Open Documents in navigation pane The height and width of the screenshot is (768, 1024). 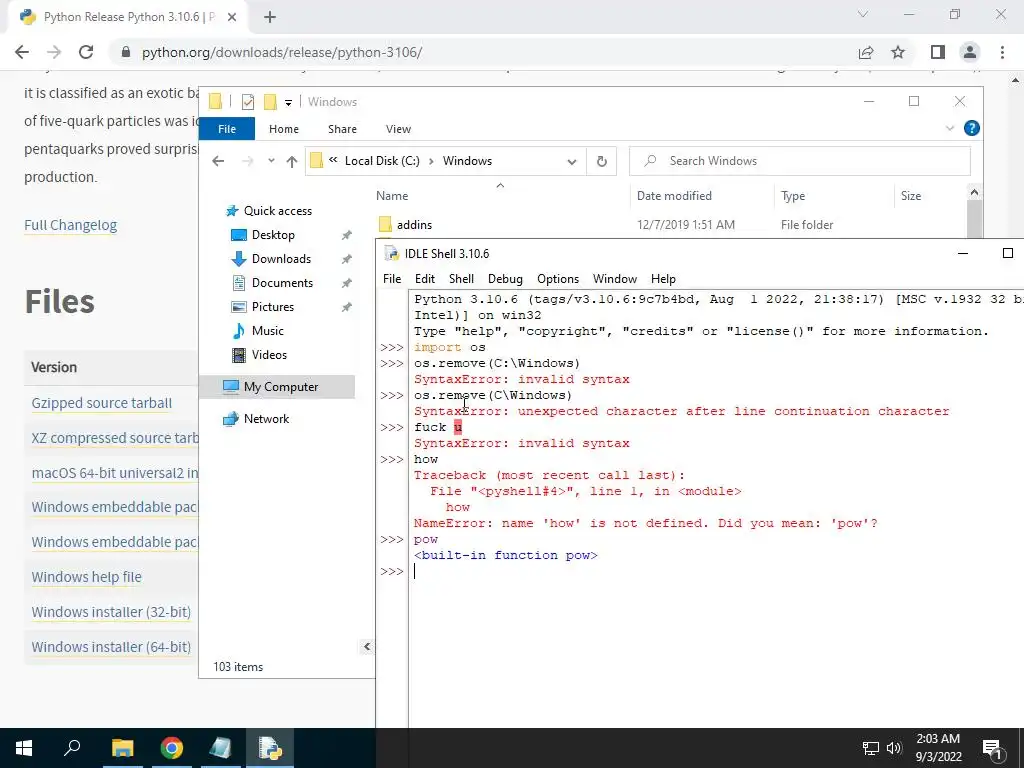[282, 283]
